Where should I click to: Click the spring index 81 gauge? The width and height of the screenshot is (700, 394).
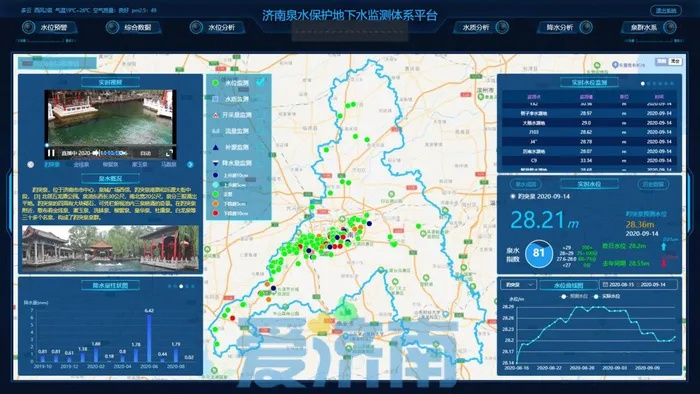click(539, 253)
